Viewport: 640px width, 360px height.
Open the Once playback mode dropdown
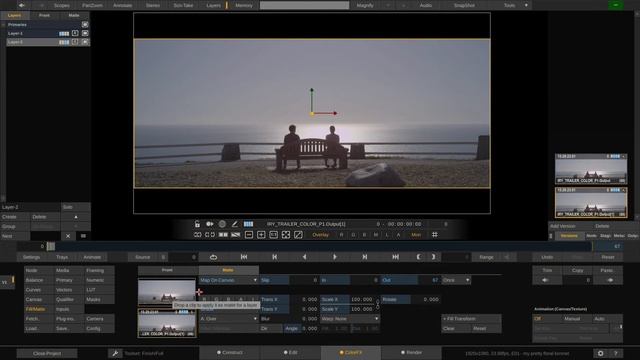point(456,280)
